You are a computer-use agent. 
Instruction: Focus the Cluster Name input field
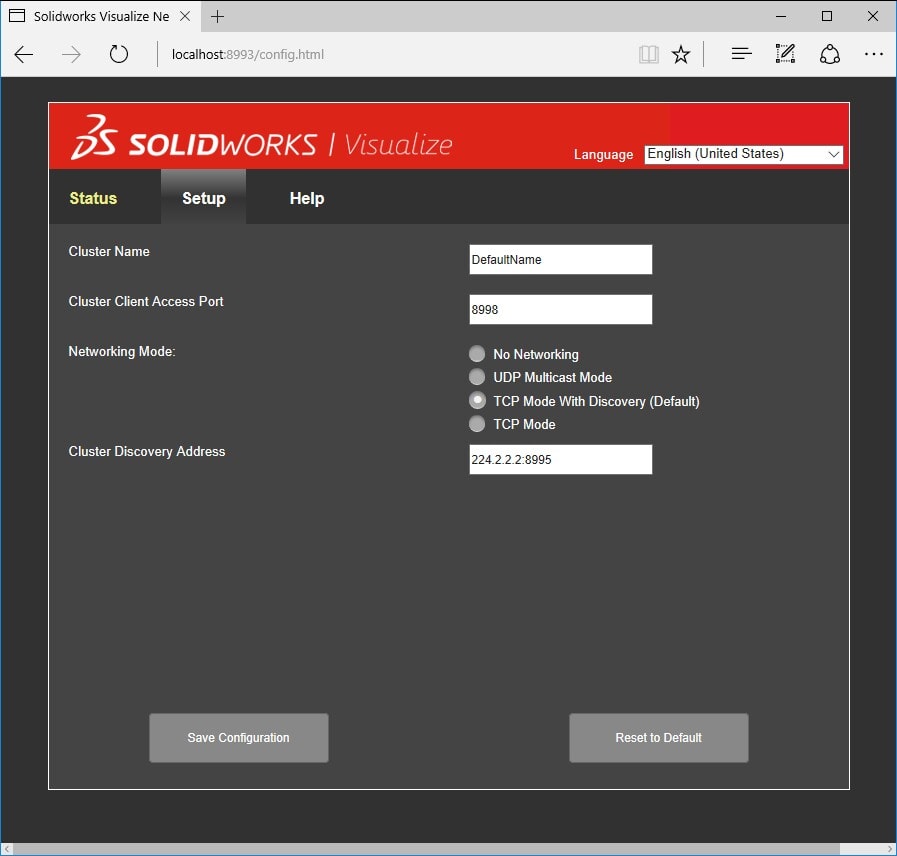pos(561,260)
